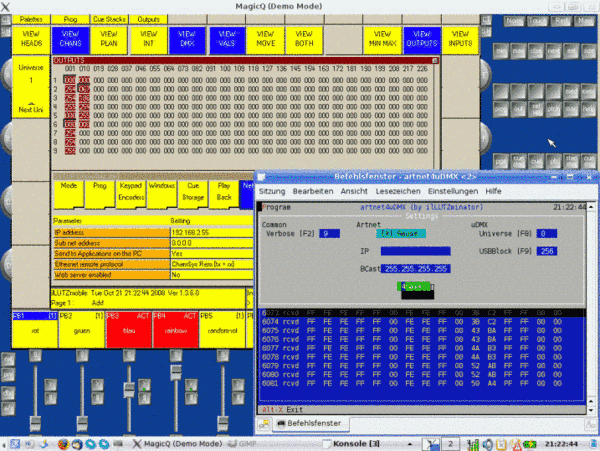
Task: Toggle the VIEW VALS button
Action: point(227,40)
